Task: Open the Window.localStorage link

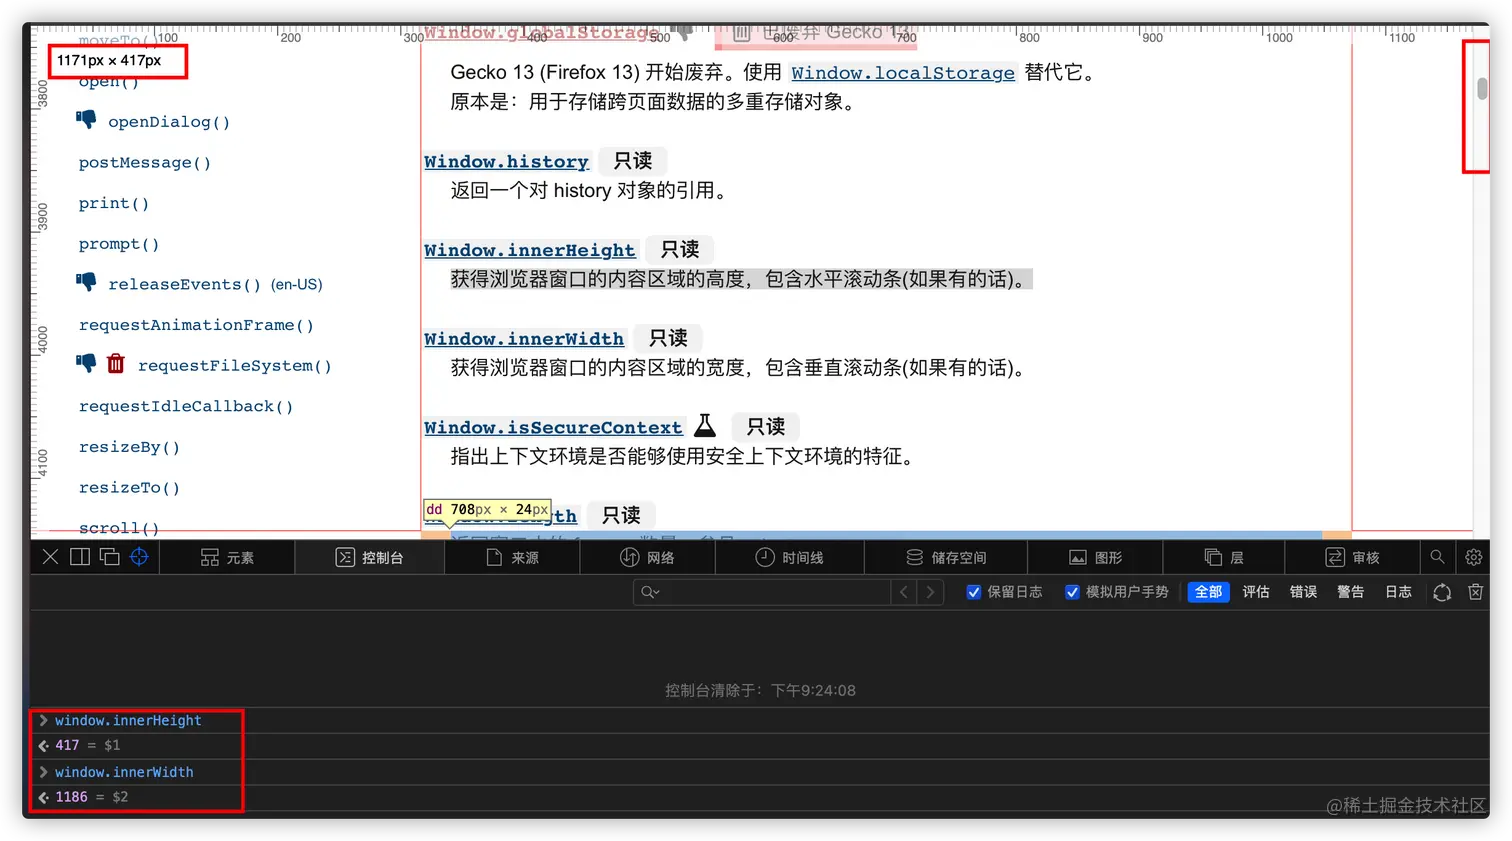Action: click(901, 72)
